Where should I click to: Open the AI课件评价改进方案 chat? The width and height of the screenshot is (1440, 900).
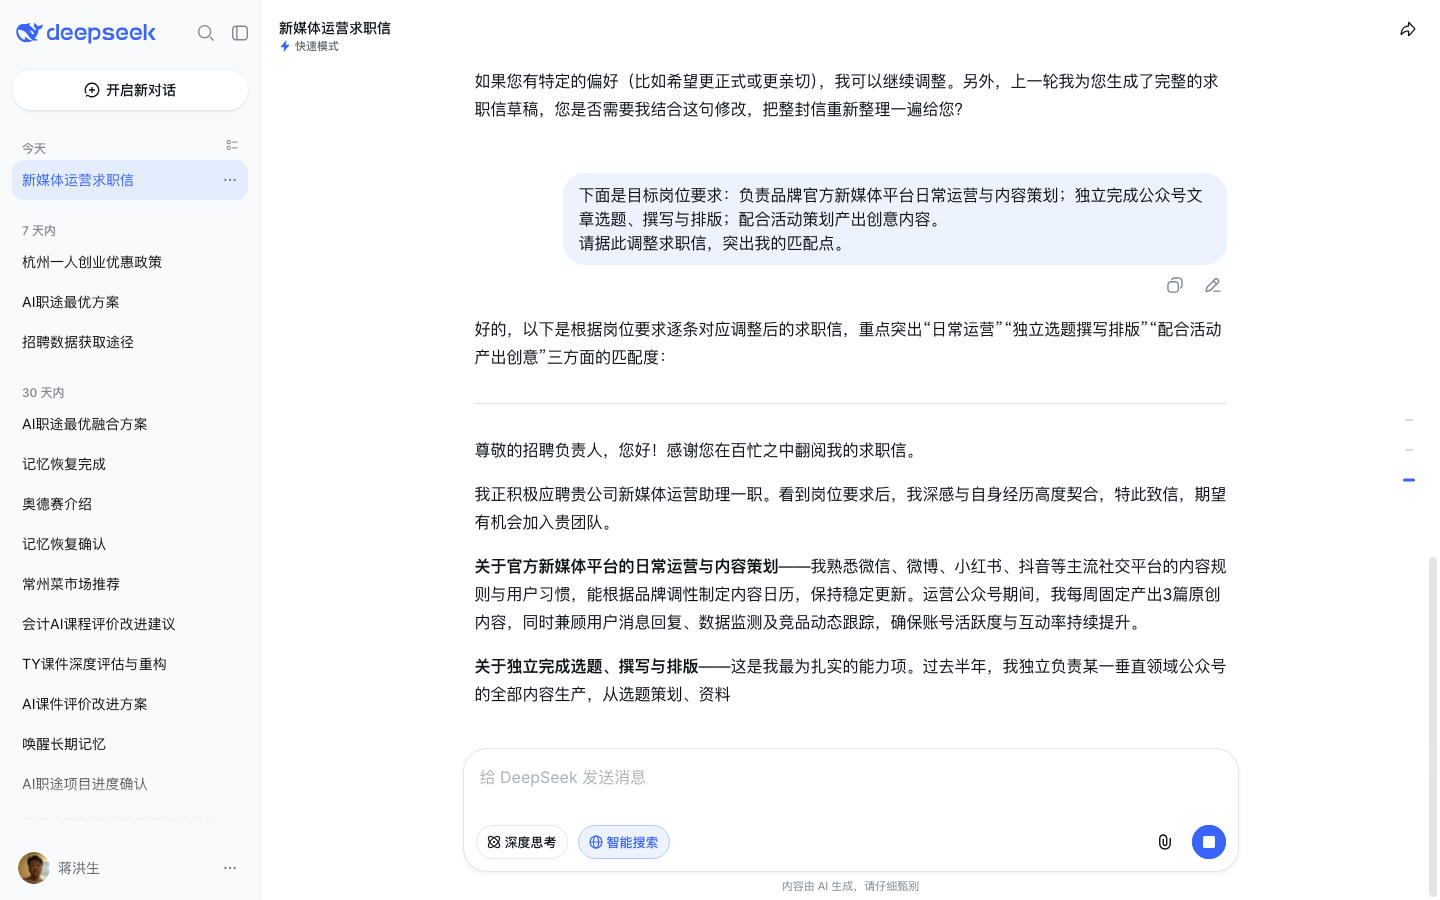130,704
